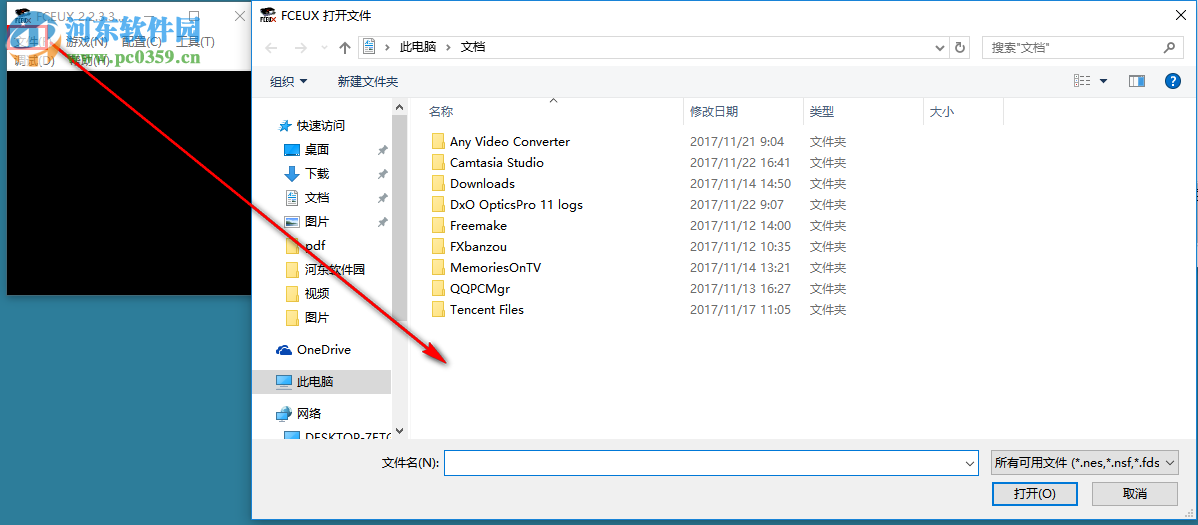Create a new folder with 新建文件夹
The height and width of the screenshot is (525, 1198).
click(x=367, y=82)
